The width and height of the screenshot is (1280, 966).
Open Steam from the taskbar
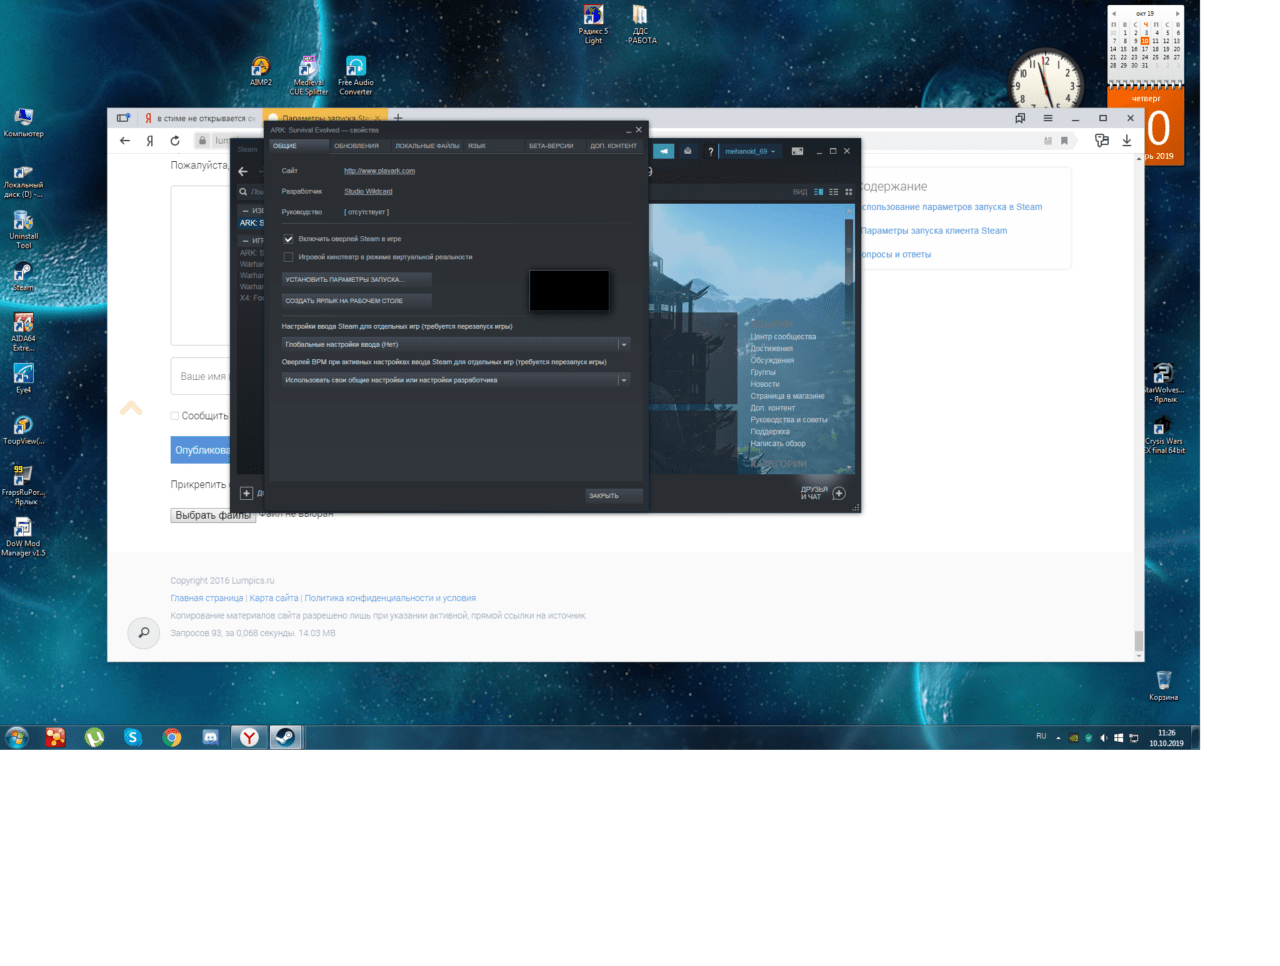click(285, 738)
